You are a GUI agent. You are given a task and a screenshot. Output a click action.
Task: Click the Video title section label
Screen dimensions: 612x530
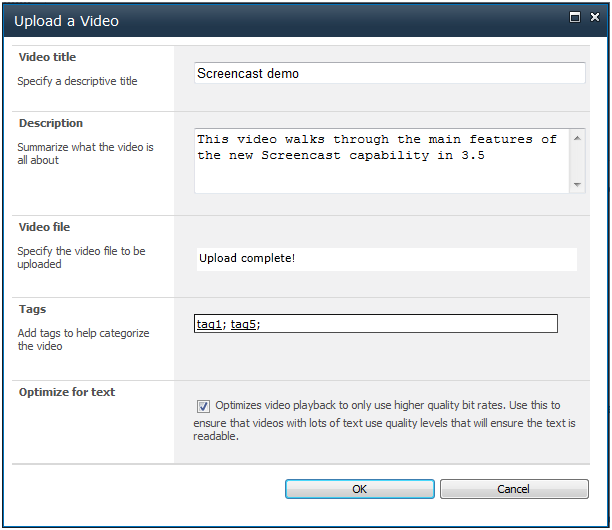click(x=47, y=57)
